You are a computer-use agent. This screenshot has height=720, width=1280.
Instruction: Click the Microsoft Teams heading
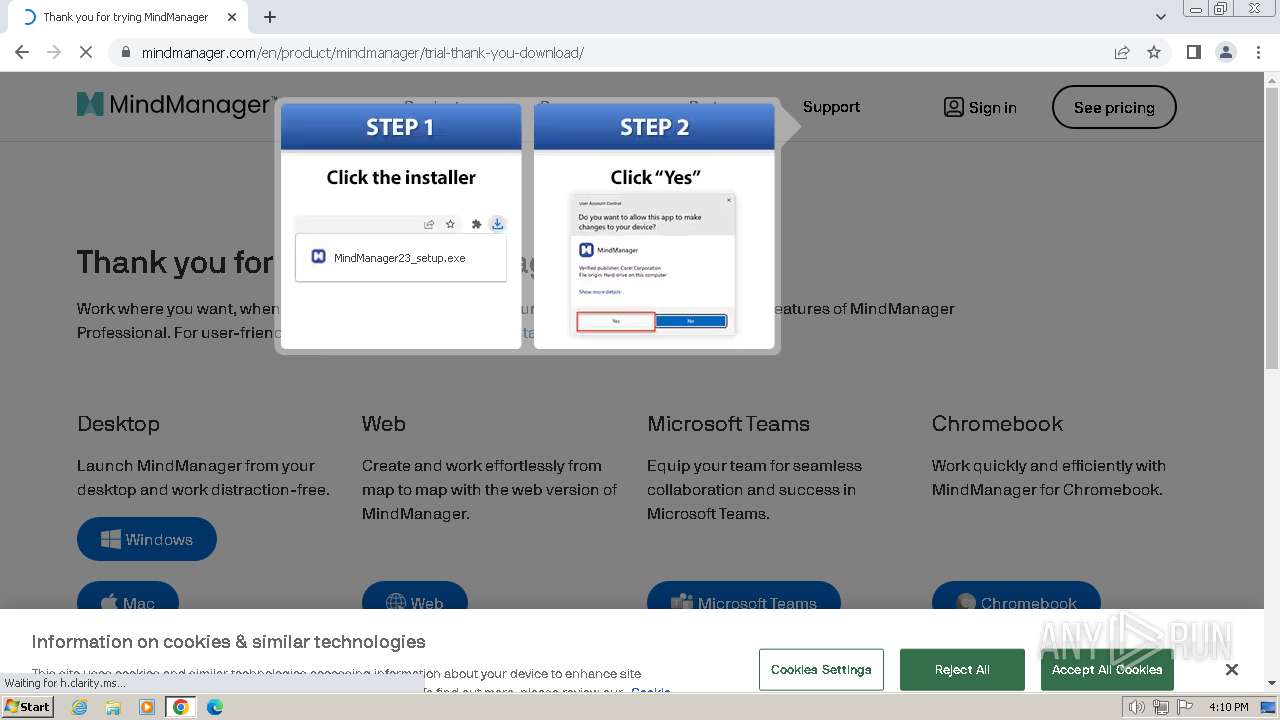(728, 423)
